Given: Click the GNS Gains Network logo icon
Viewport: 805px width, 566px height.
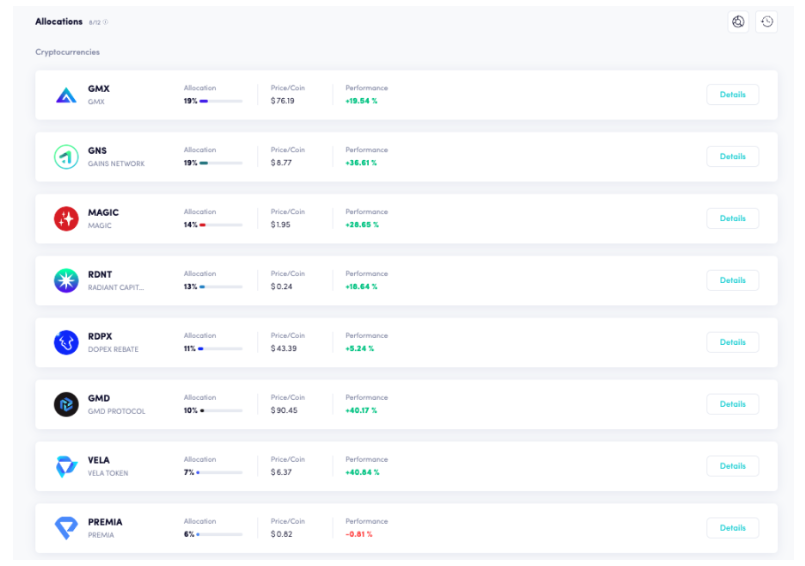Looking at the screenshot, I should click(66, 157).
